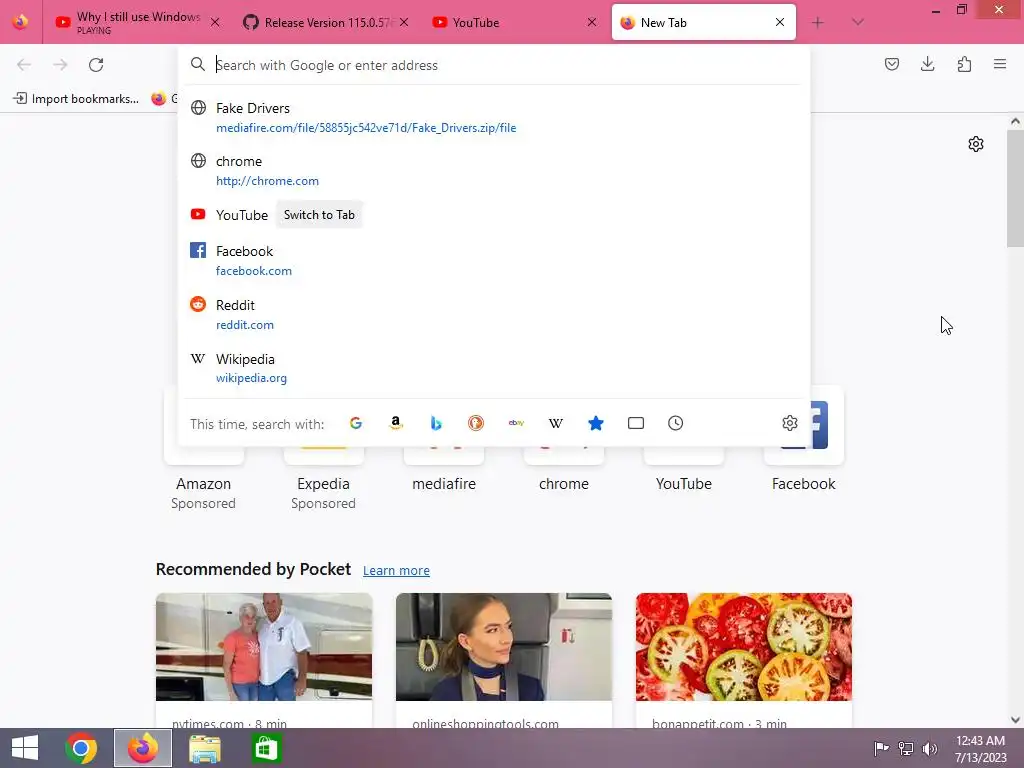Open the Extensions puzzle icon
This screenshot has width=1024, height=768.
964,64
